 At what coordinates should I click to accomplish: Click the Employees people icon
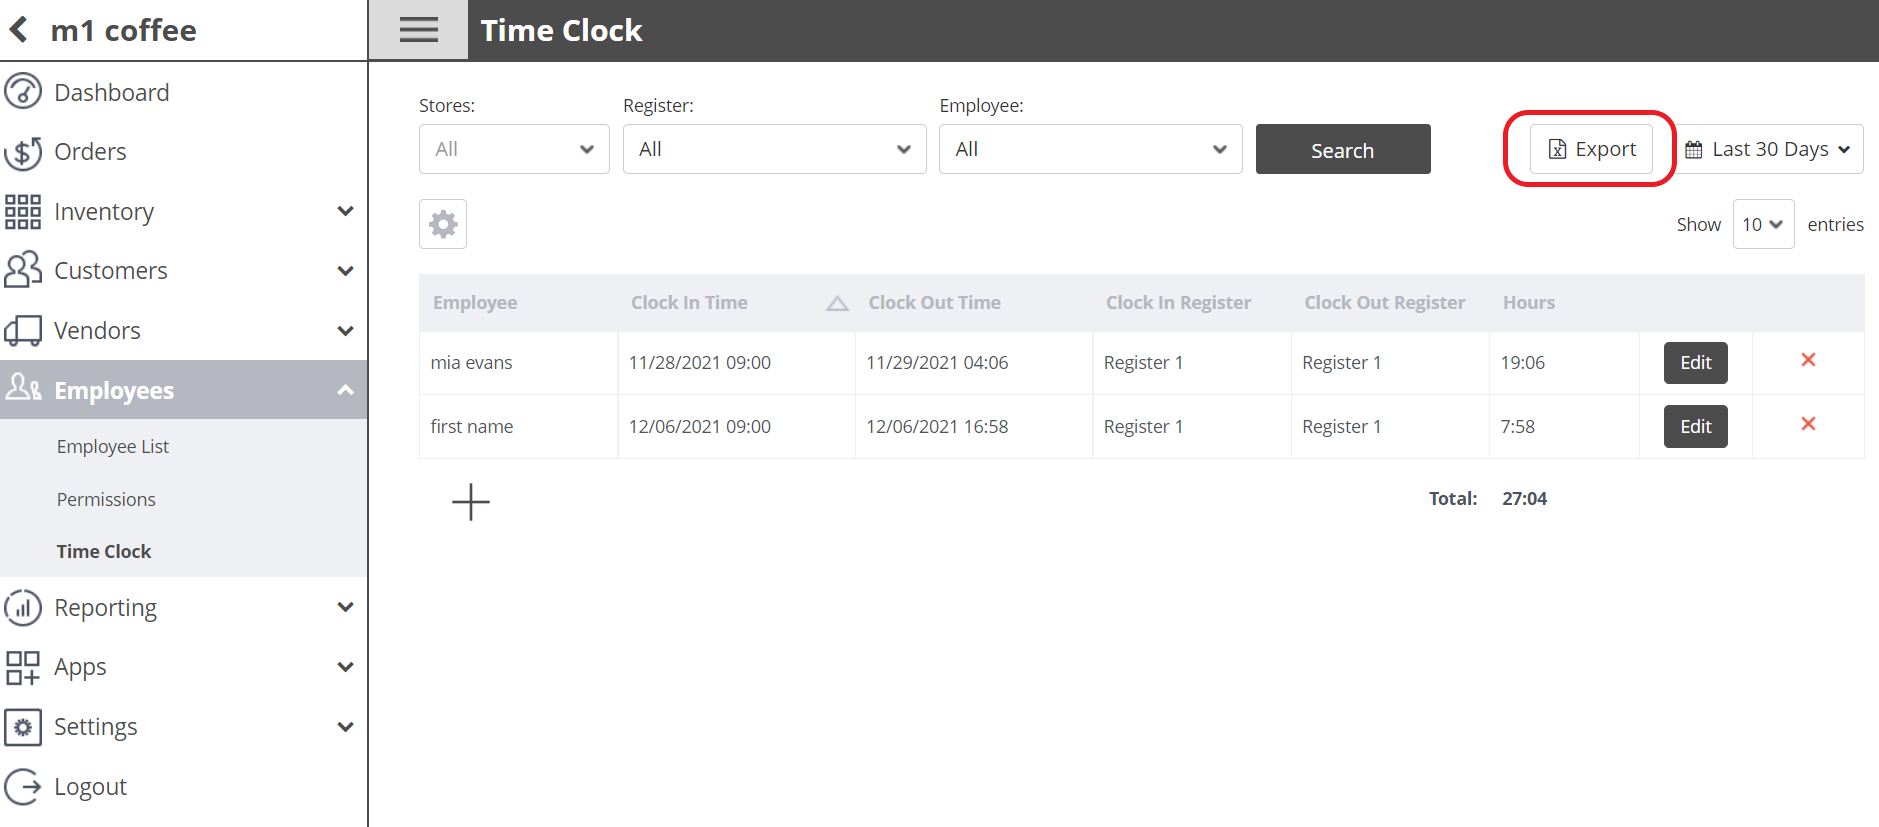point(23,387)
